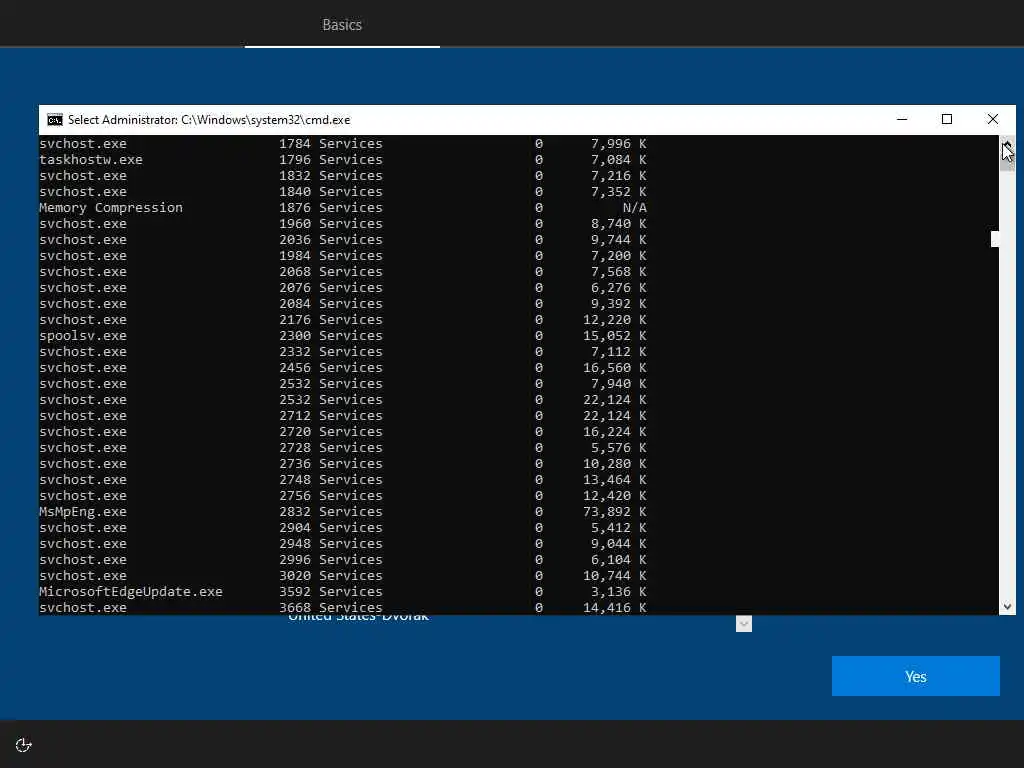The image size is (1024, 768).
Task: Click PID 2068 in the list
Action: click(295, 272)
